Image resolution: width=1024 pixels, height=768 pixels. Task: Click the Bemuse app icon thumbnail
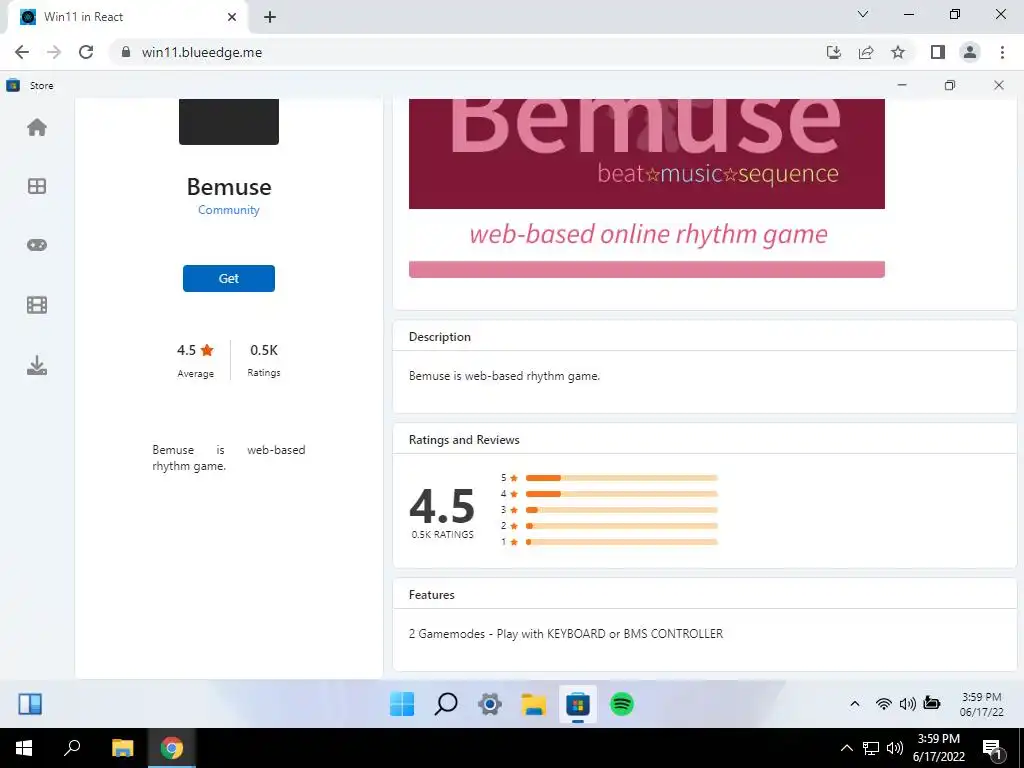pos(229,121)
